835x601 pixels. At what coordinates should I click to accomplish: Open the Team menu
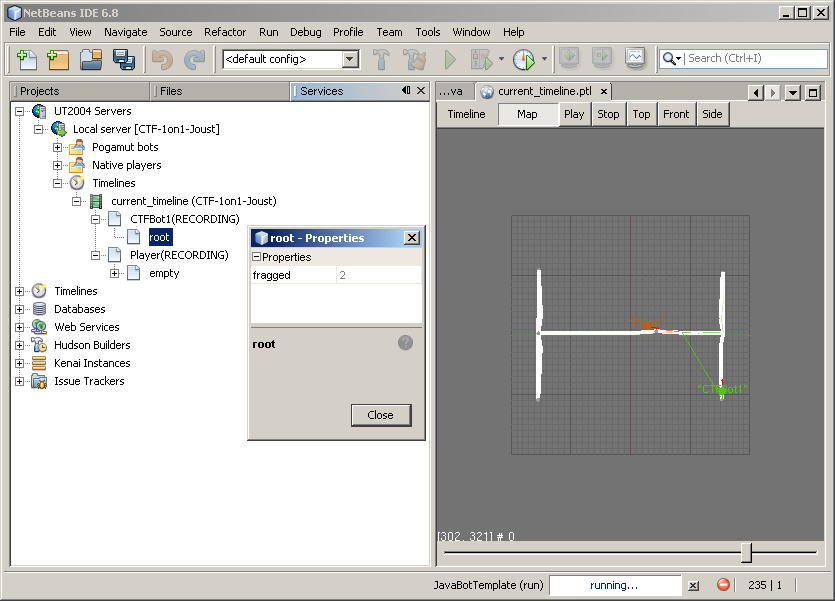point(389,32)
